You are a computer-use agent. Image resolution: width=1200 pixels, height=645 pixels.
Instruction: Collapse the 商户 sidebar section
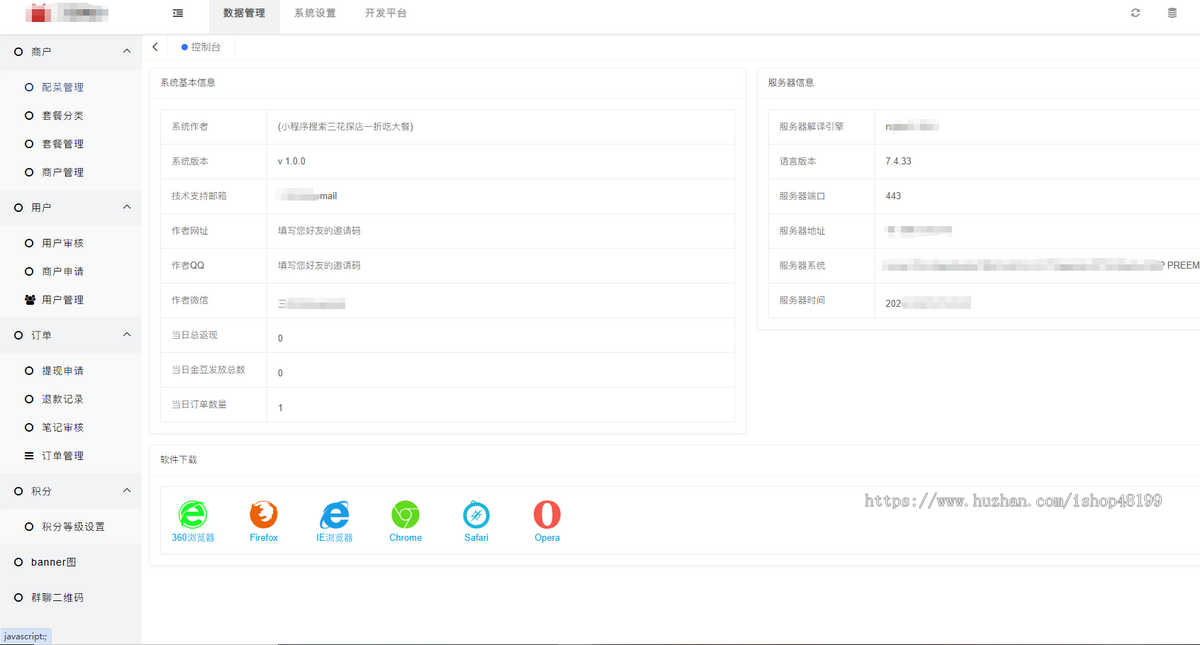(126, 51)
